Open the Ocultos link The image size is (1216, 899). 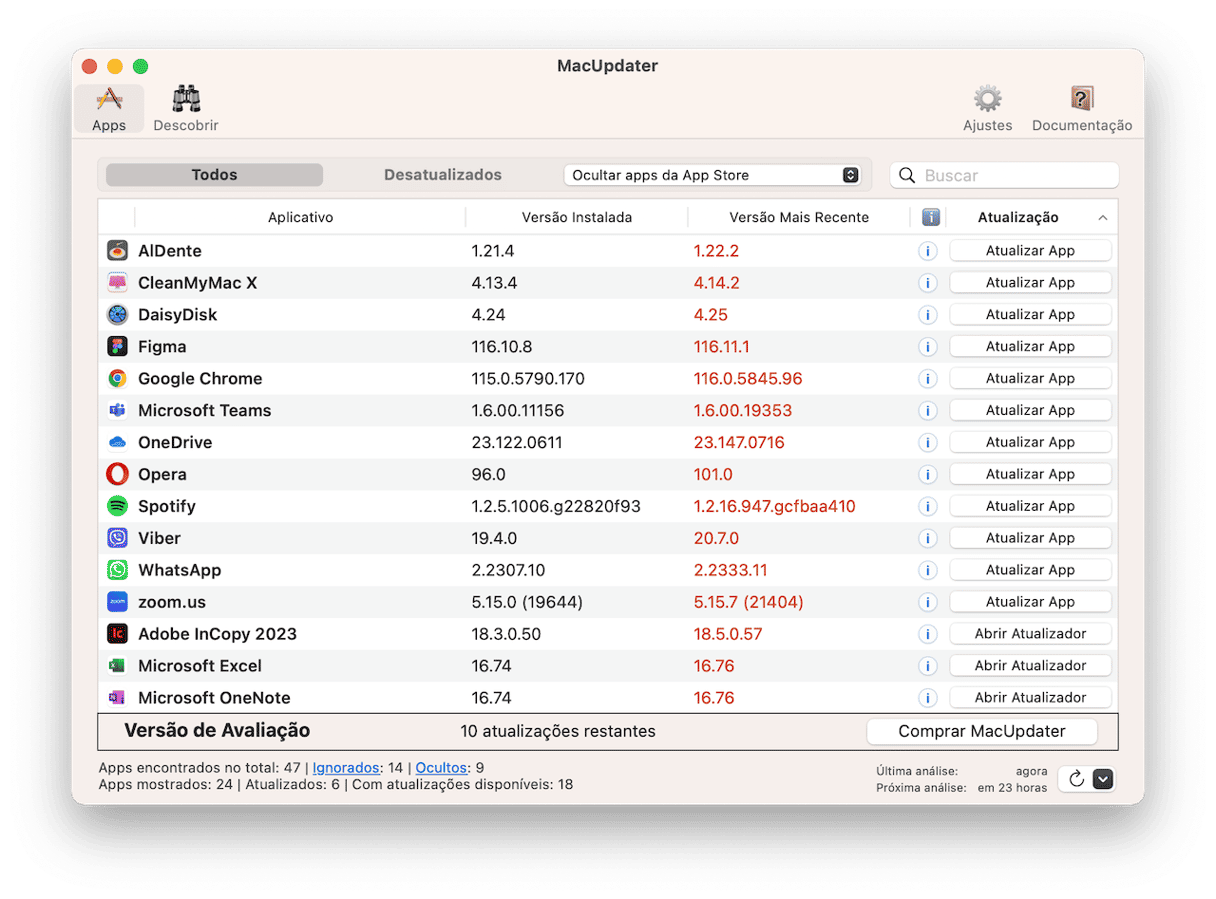point(442,768)
